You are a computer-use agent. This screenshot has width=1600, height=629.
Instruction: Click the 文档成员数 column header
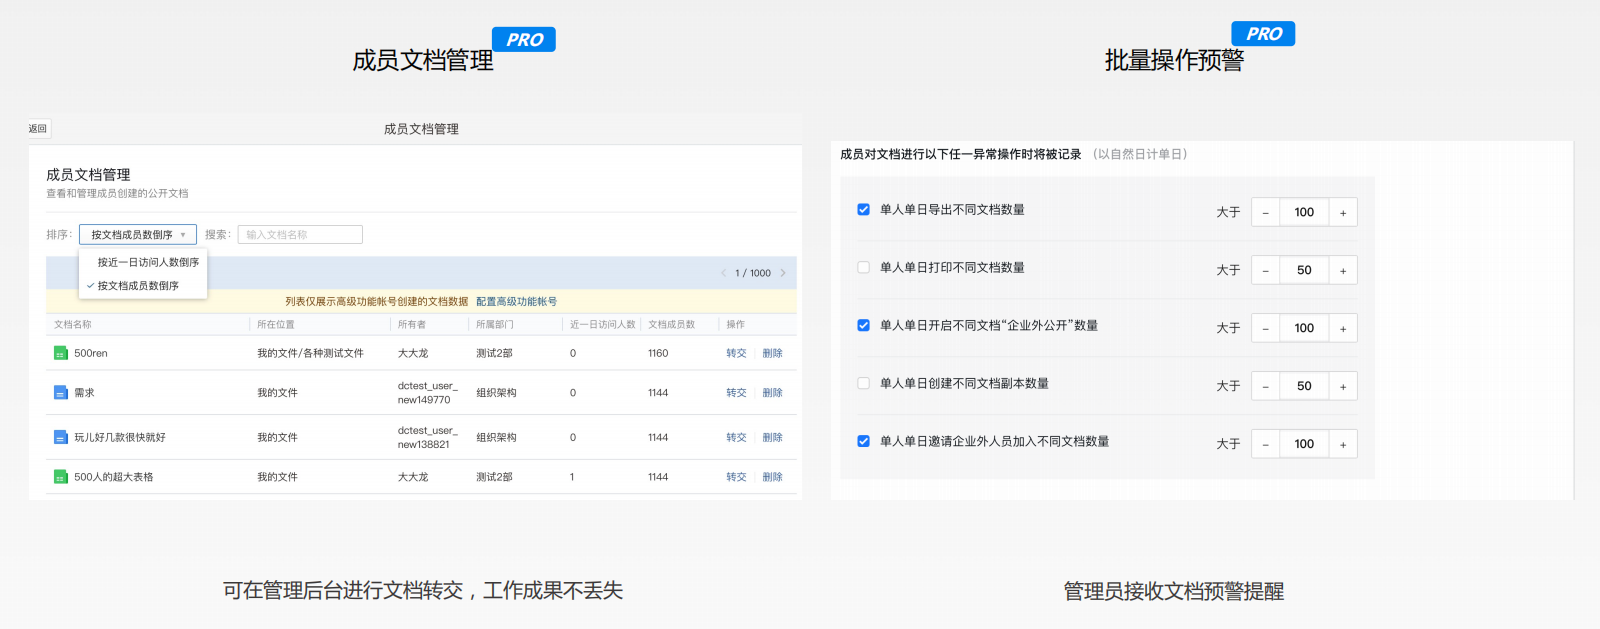[672, 325]
